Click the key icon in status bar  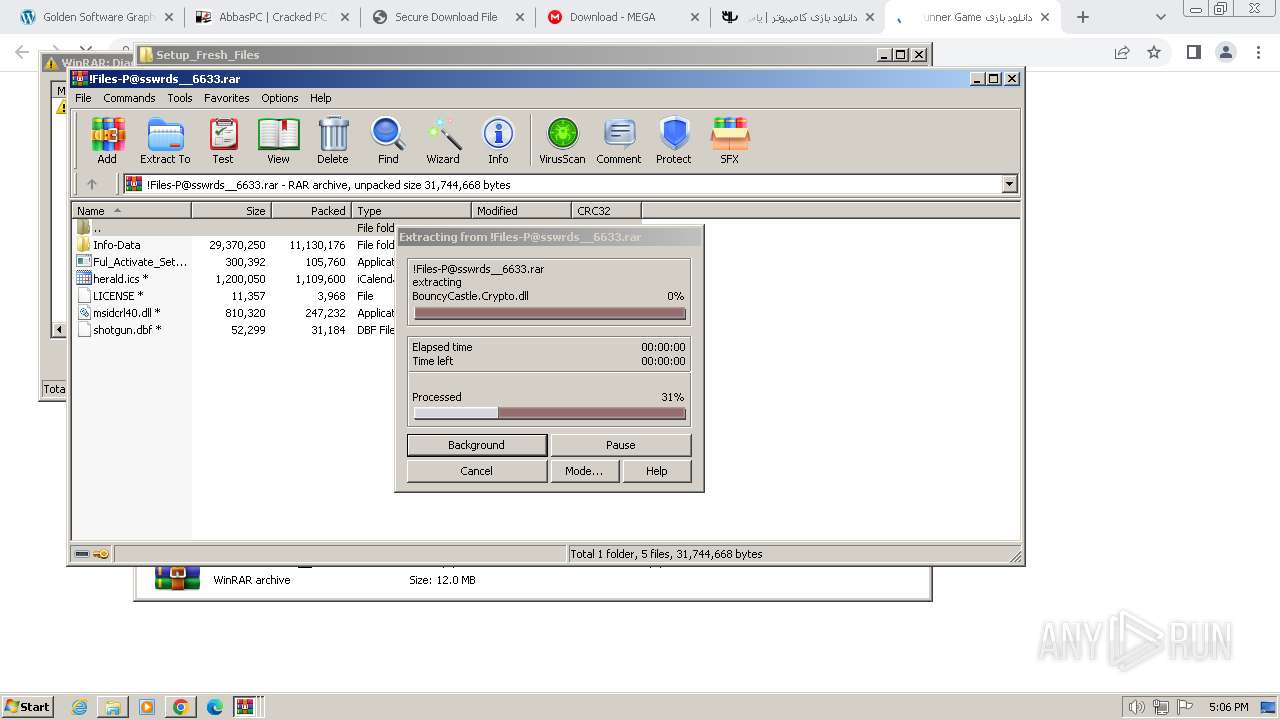pos(101,553)
